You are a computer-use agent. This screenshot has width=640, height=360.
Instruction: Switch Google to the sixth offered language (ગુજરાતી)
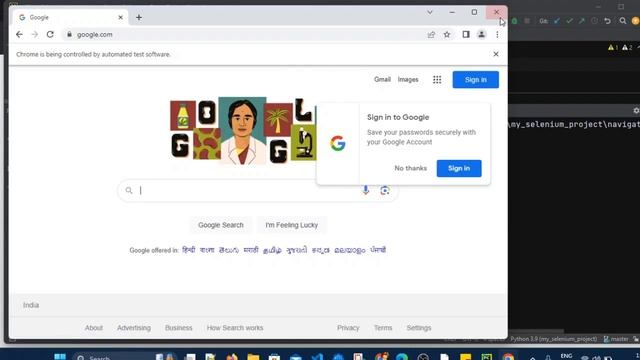coord(296,250)
